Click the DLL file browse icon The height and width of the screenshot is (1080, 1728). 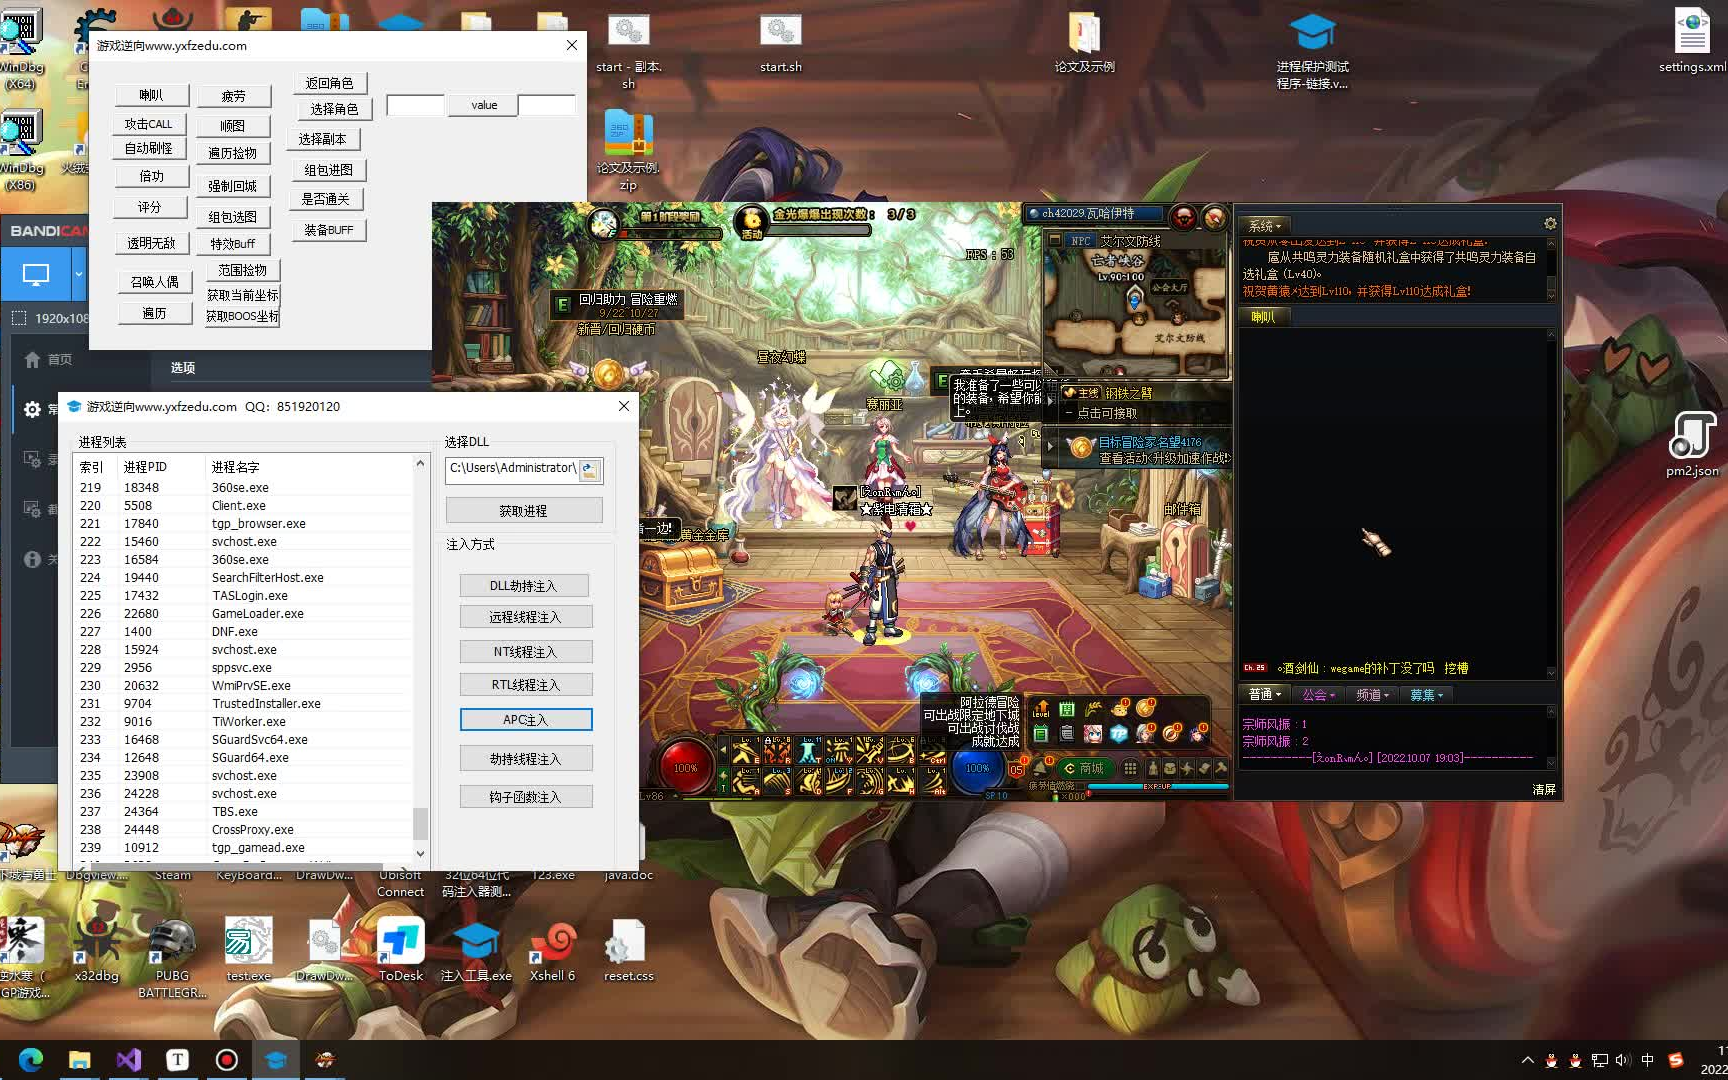[x=590, y=470]
